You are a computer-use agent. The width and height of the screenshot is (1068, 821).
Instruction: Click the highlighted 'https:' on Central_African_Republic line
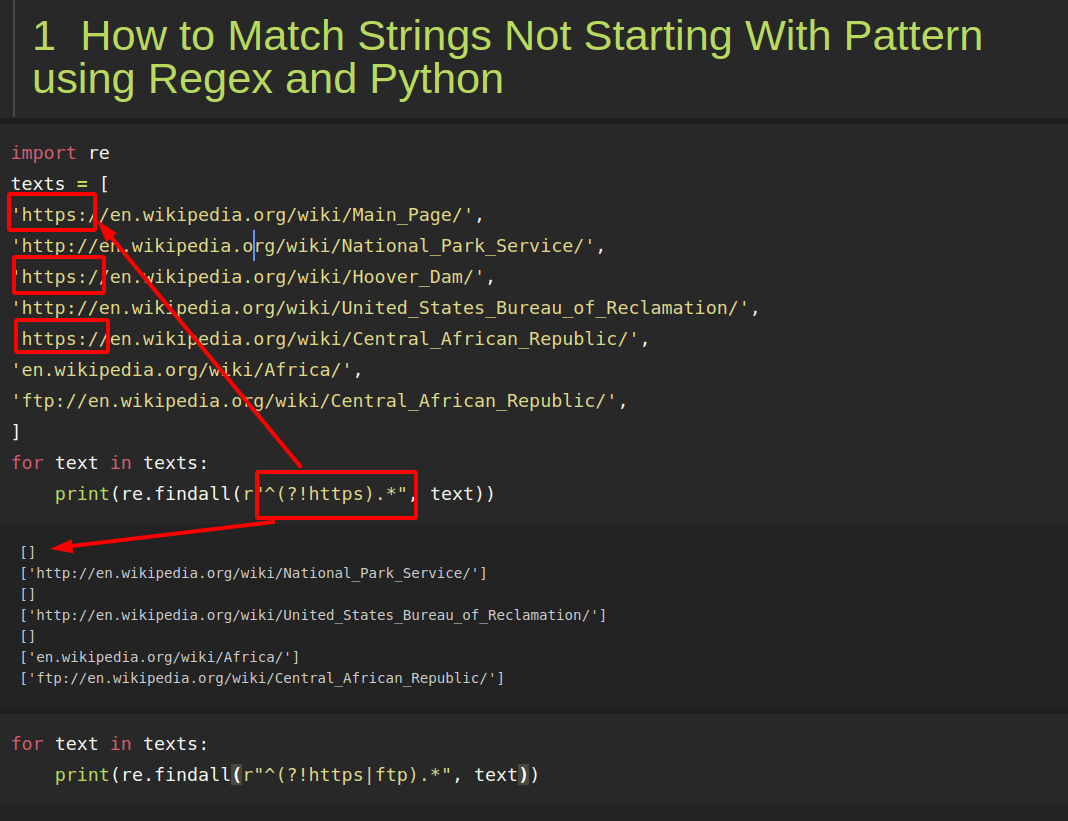pyautogui.click(x=61, y=338)
